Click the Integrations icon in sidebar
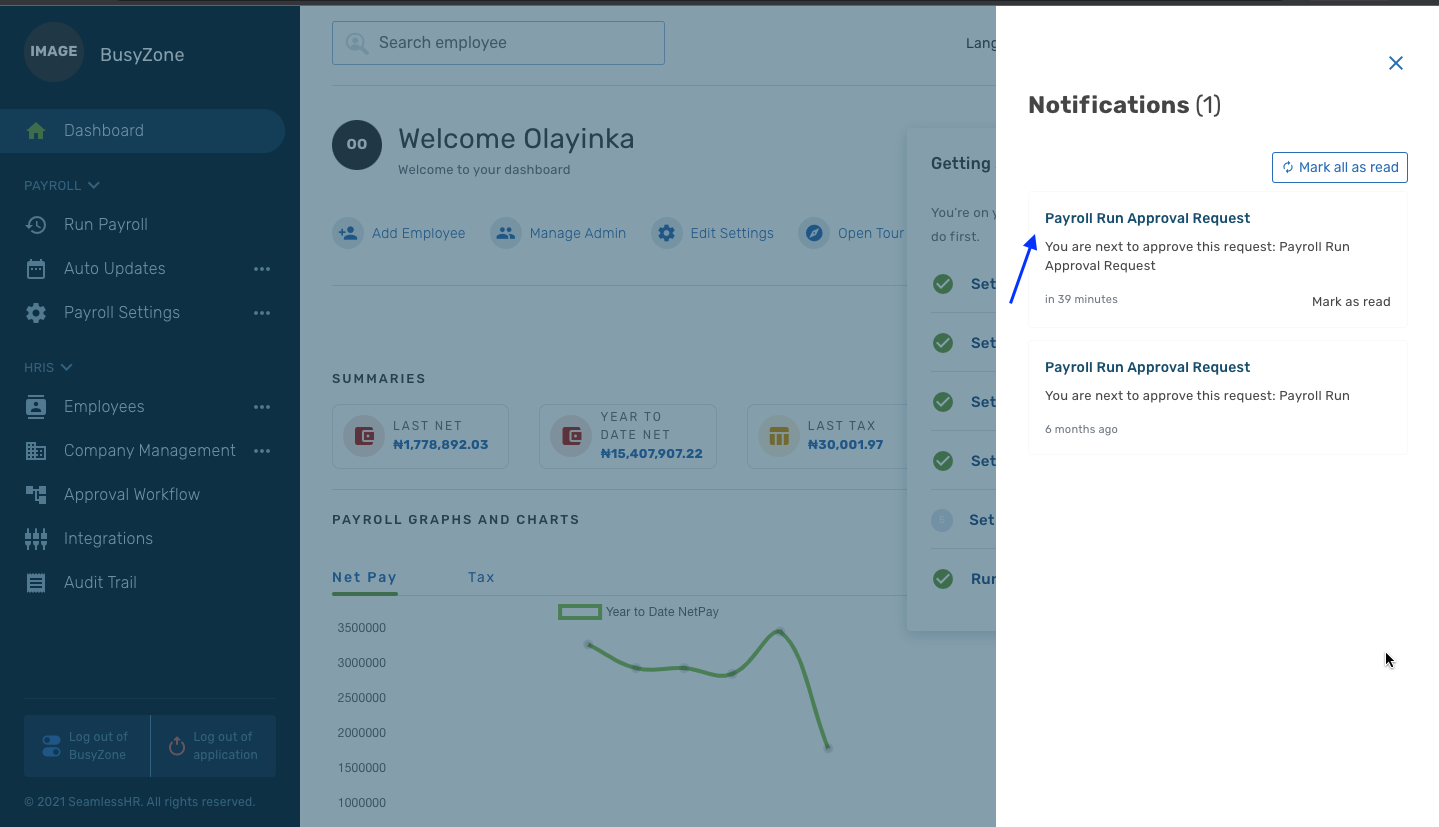The height and width of the screenshot is (827, 1439). 36,539
